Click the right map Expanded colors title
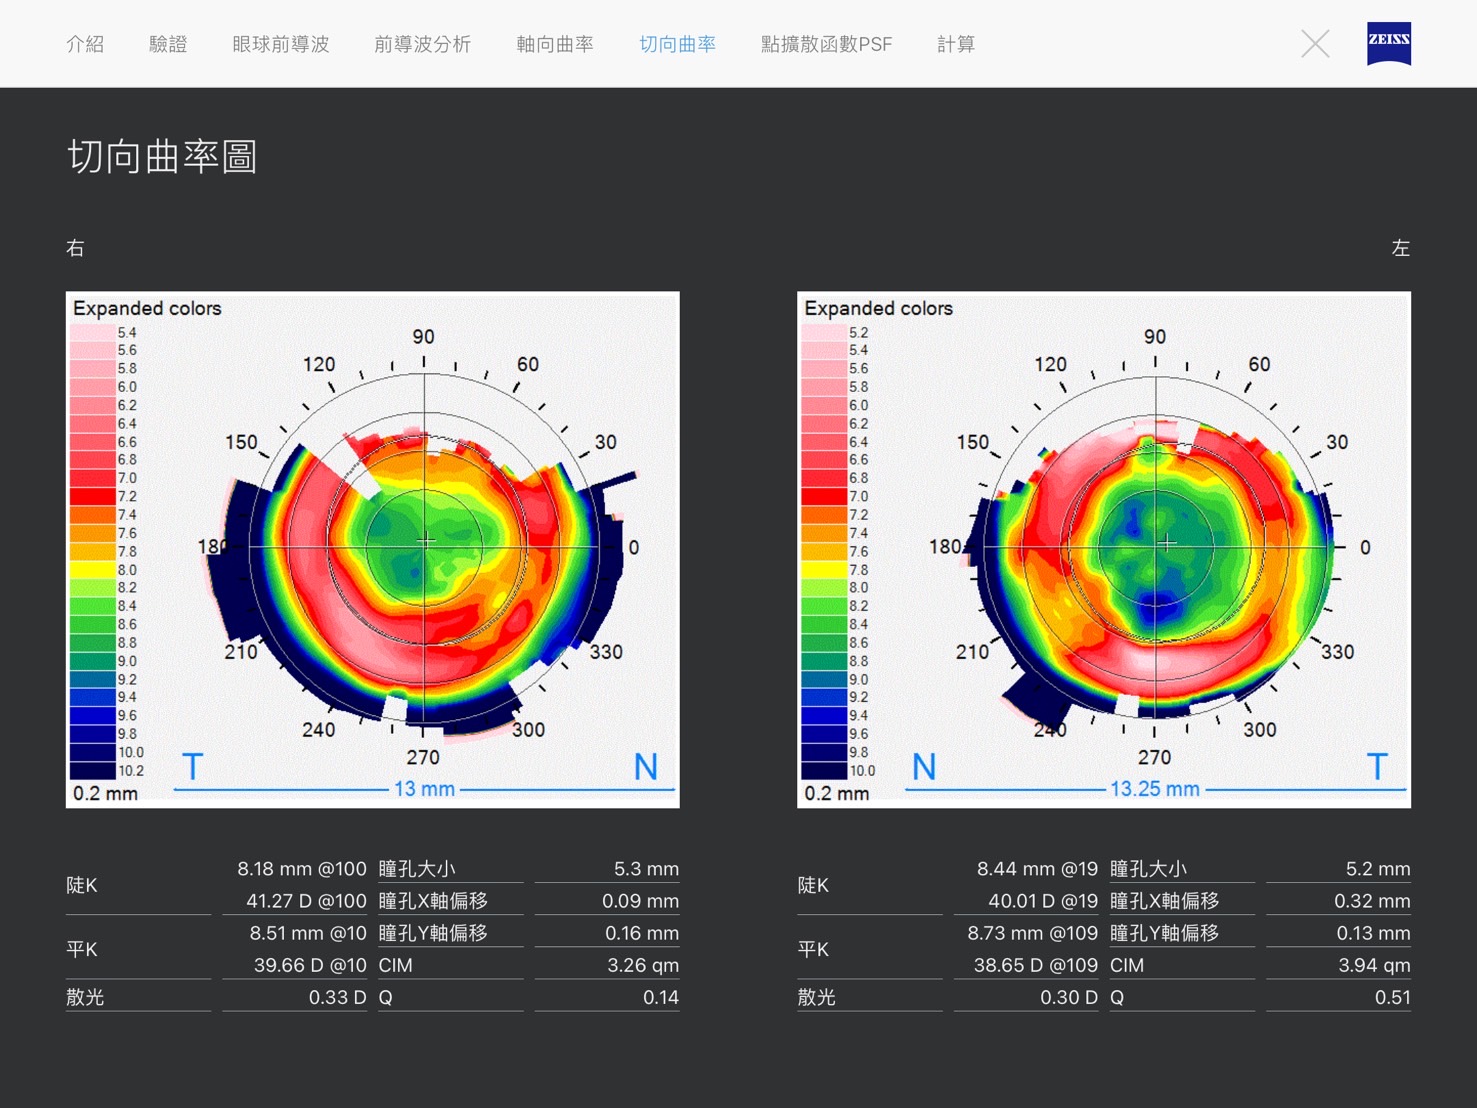Screen dimensions: 1477x1108 click(147, 308)
